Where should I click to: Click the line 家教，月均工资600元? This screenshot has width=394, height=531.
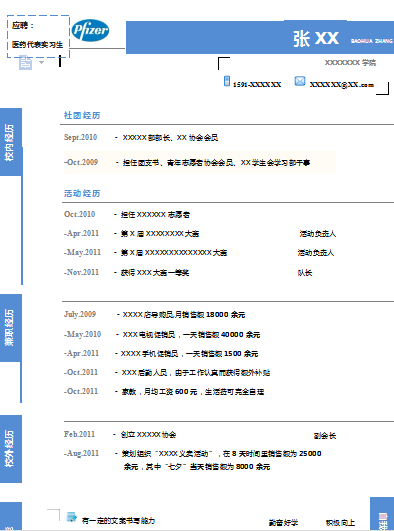pos(192,392)
